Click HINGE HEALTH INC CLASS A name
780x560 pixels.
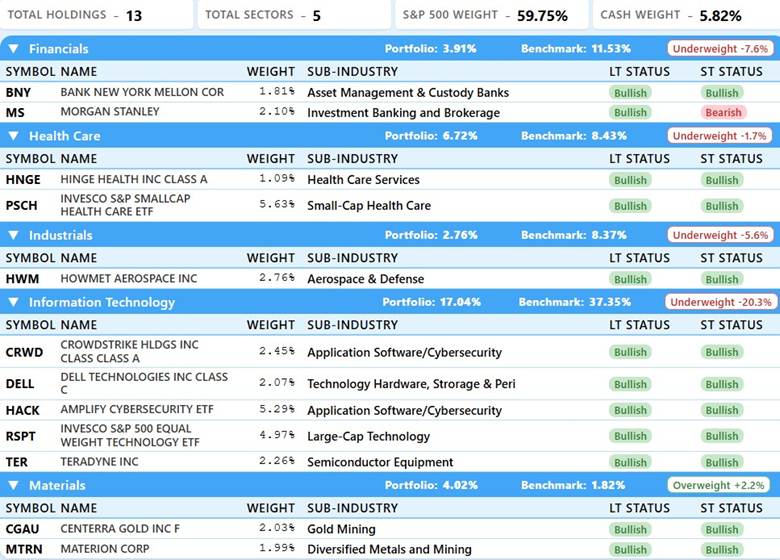click(x=134, y=179)
